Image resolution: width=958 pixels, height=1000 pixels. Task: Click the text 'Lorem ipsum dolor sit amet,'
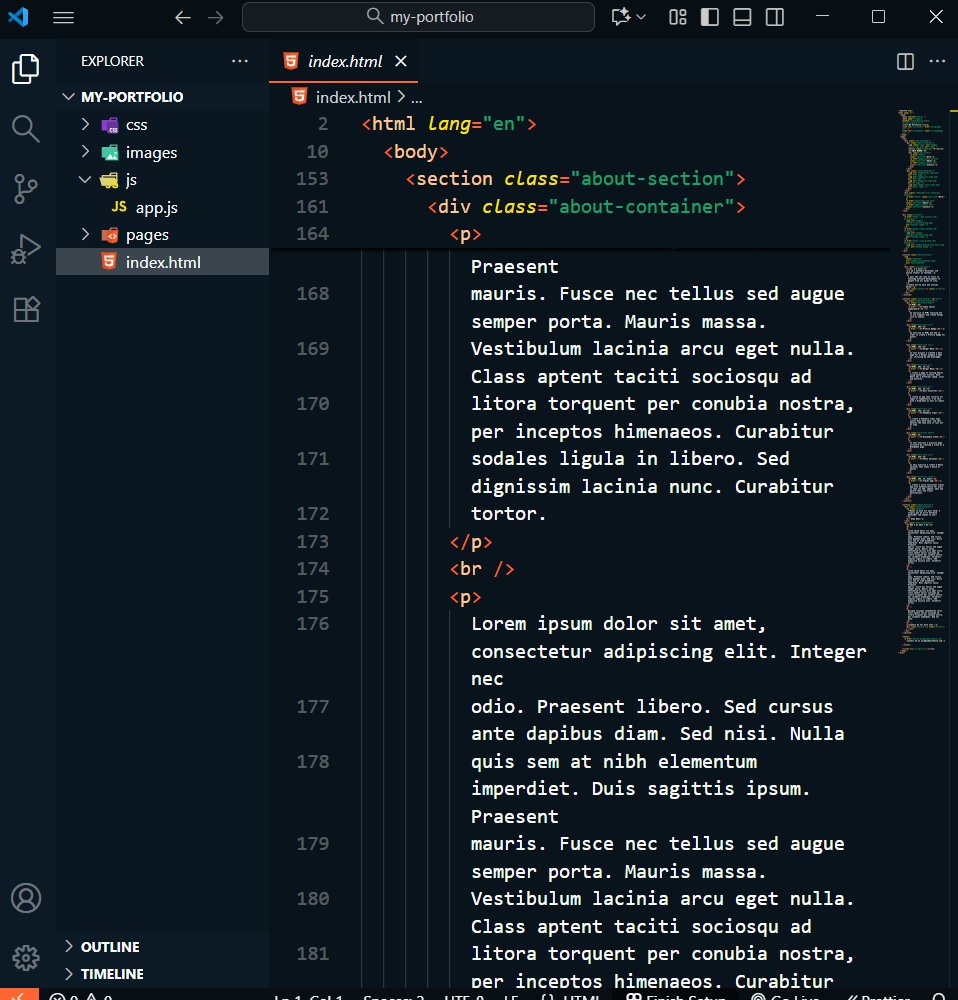618,624
